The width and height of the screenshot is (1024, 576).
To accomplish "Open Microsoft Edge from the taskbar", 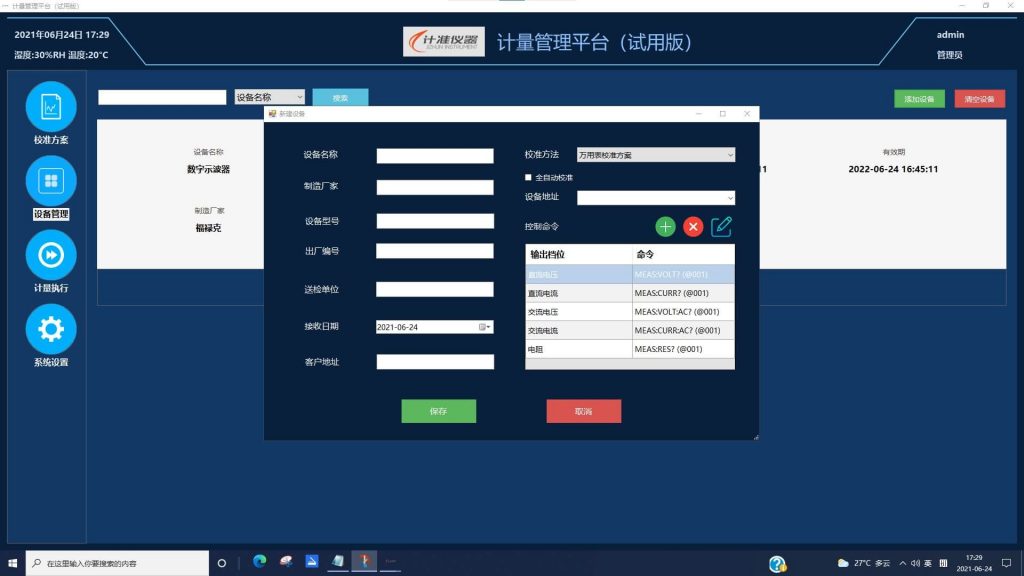I will tap(259, 562).
